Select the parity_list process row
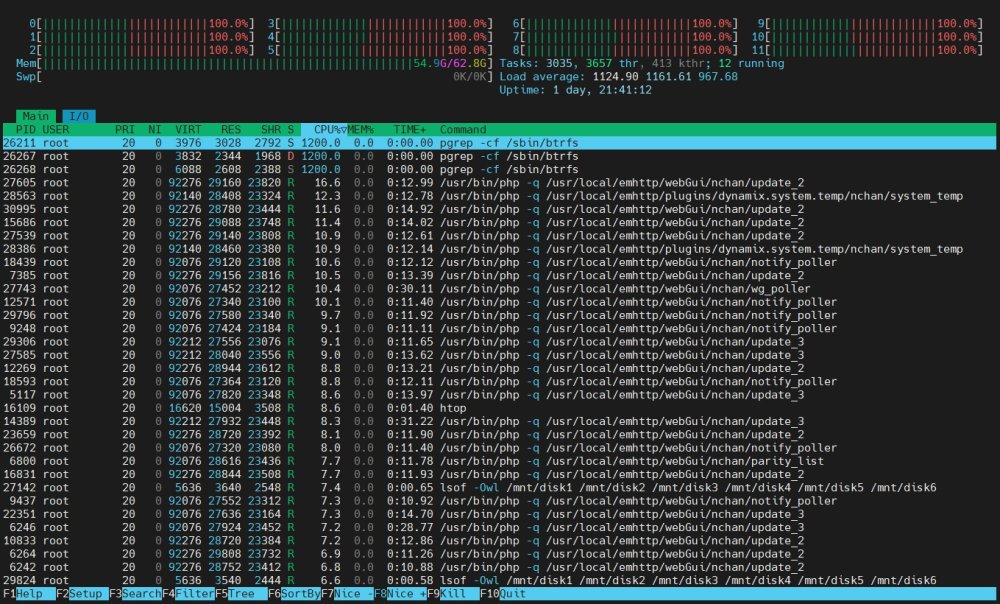 [x=499, y=461]
